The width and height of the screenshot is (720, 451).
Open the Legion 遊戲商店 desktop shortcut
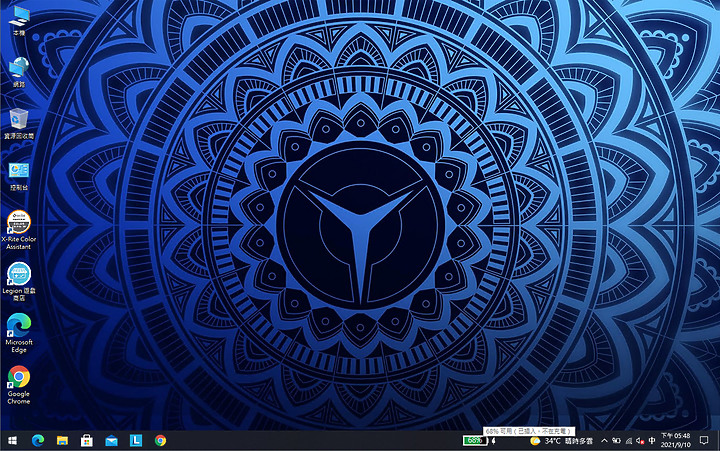coord(19,282)
